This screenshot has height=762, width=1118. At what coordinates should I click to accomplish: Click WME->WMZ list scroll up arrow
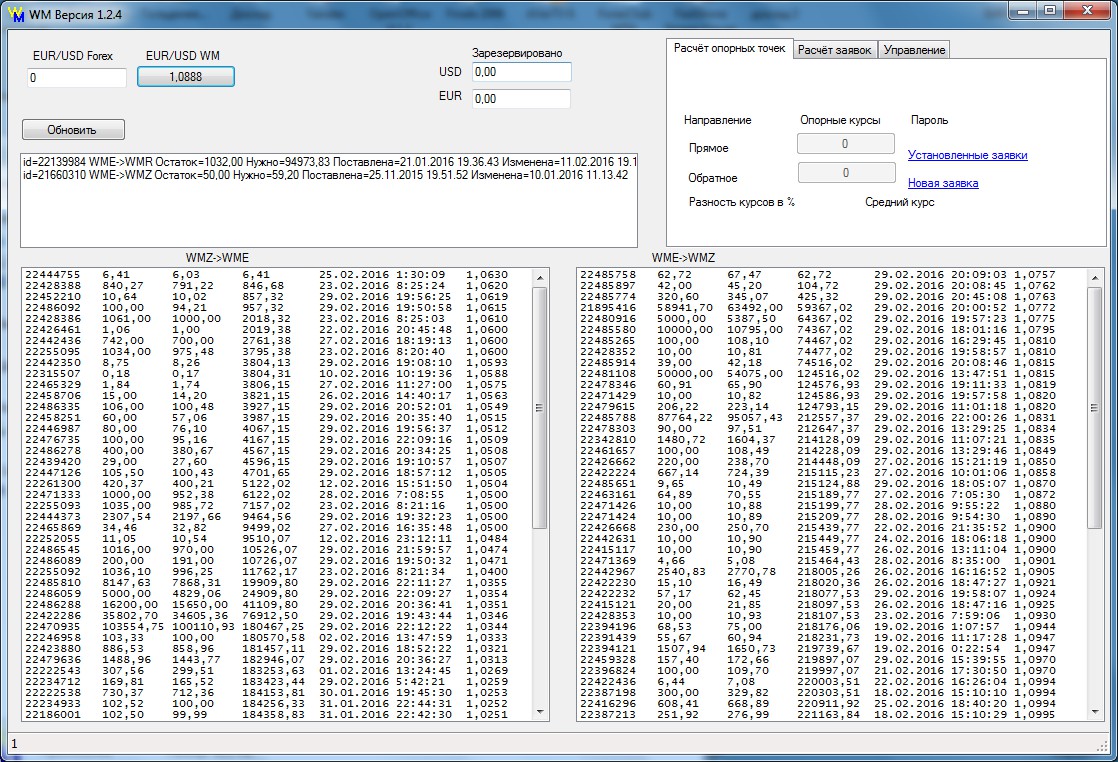pyautogui.click(x=1094, y=277)
